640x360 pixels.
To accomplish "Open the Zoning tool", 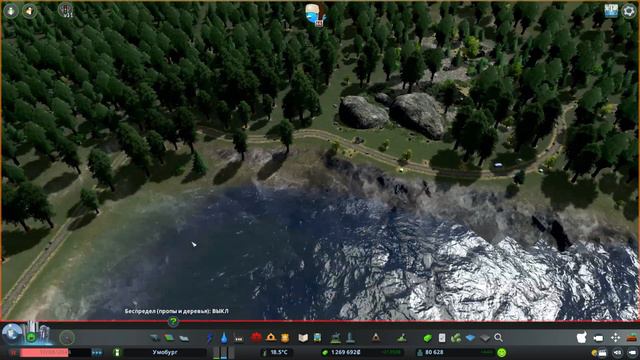I will pos(169,338).
